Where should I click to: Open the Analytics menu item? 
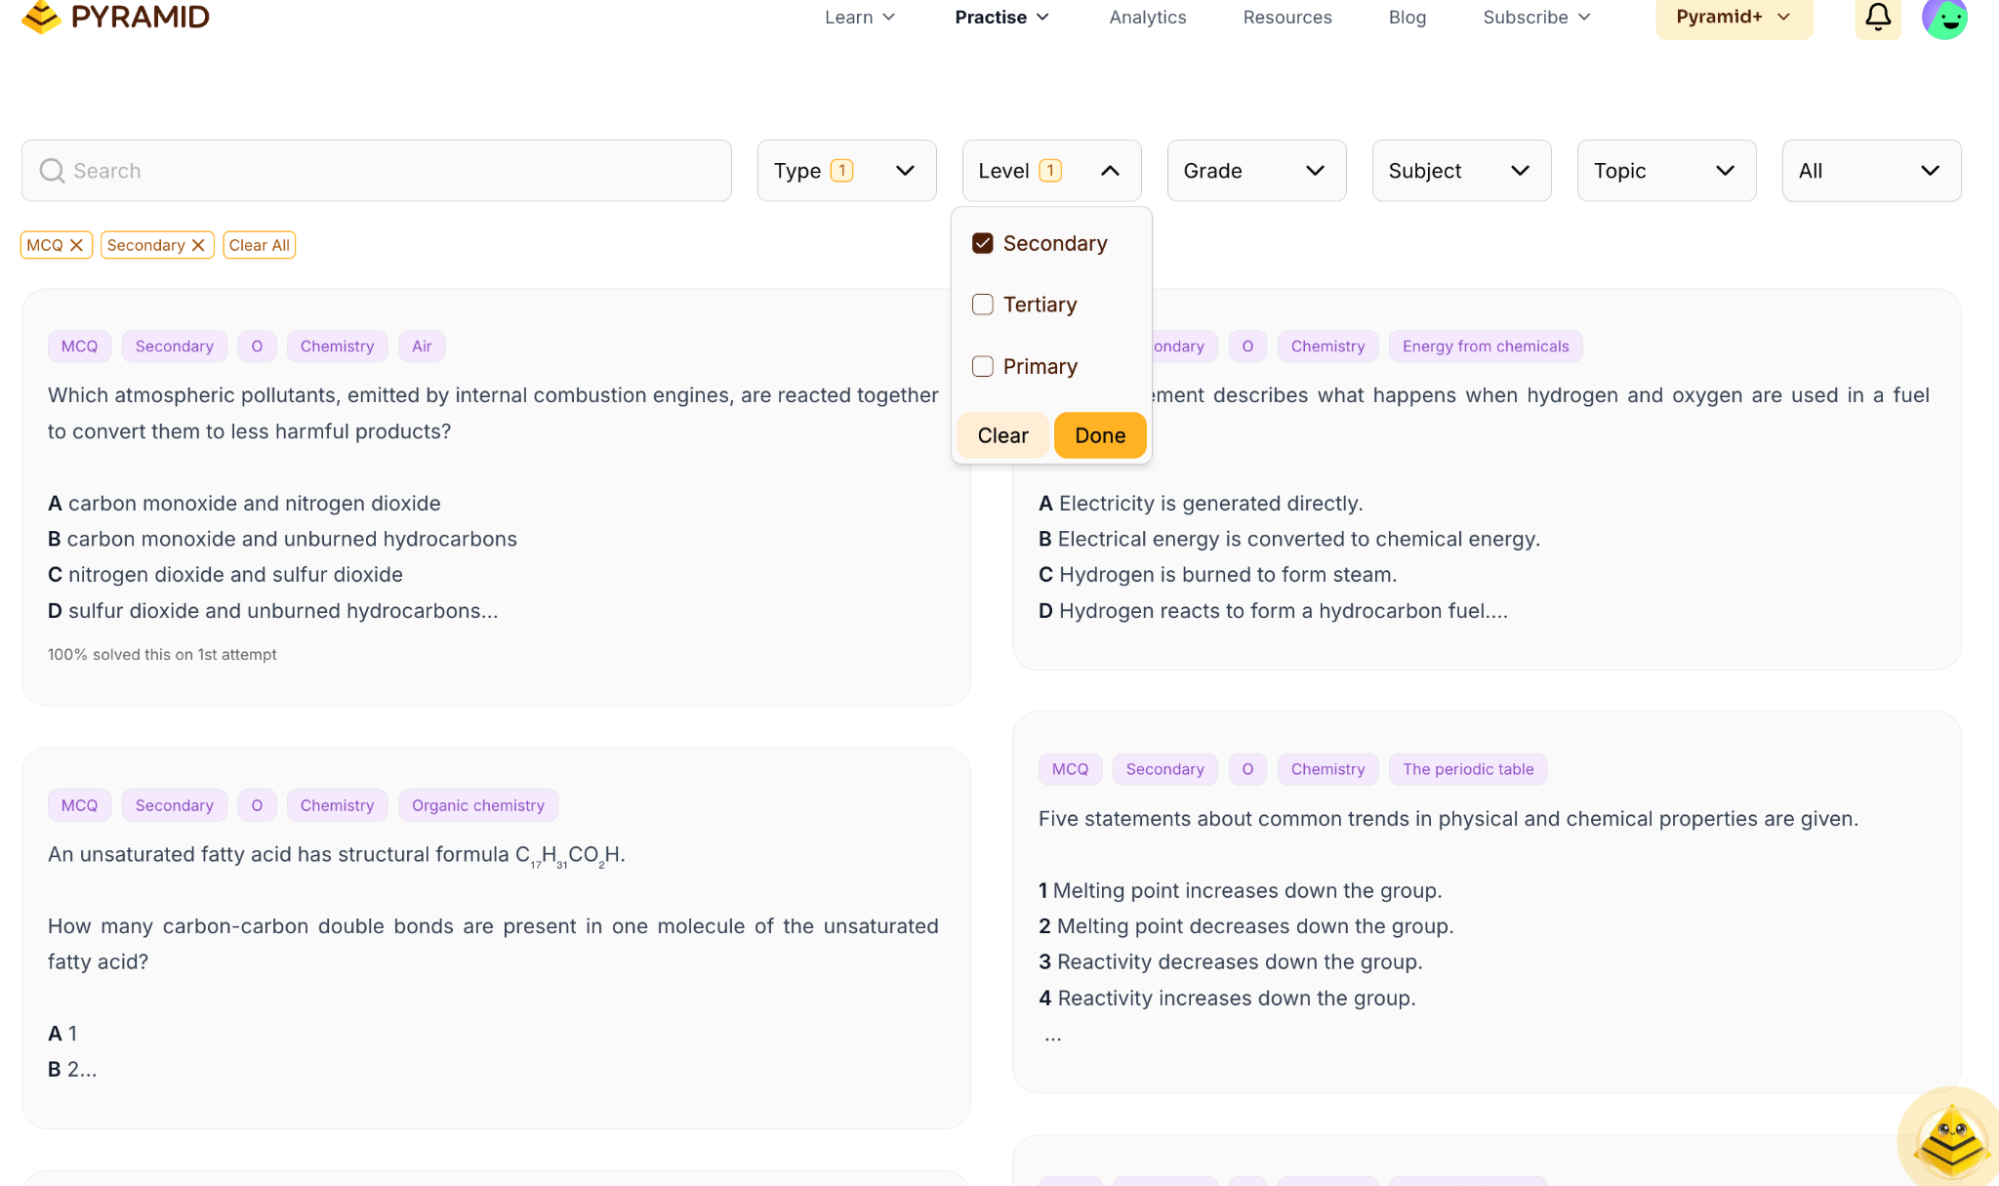tap(1147, 17)
